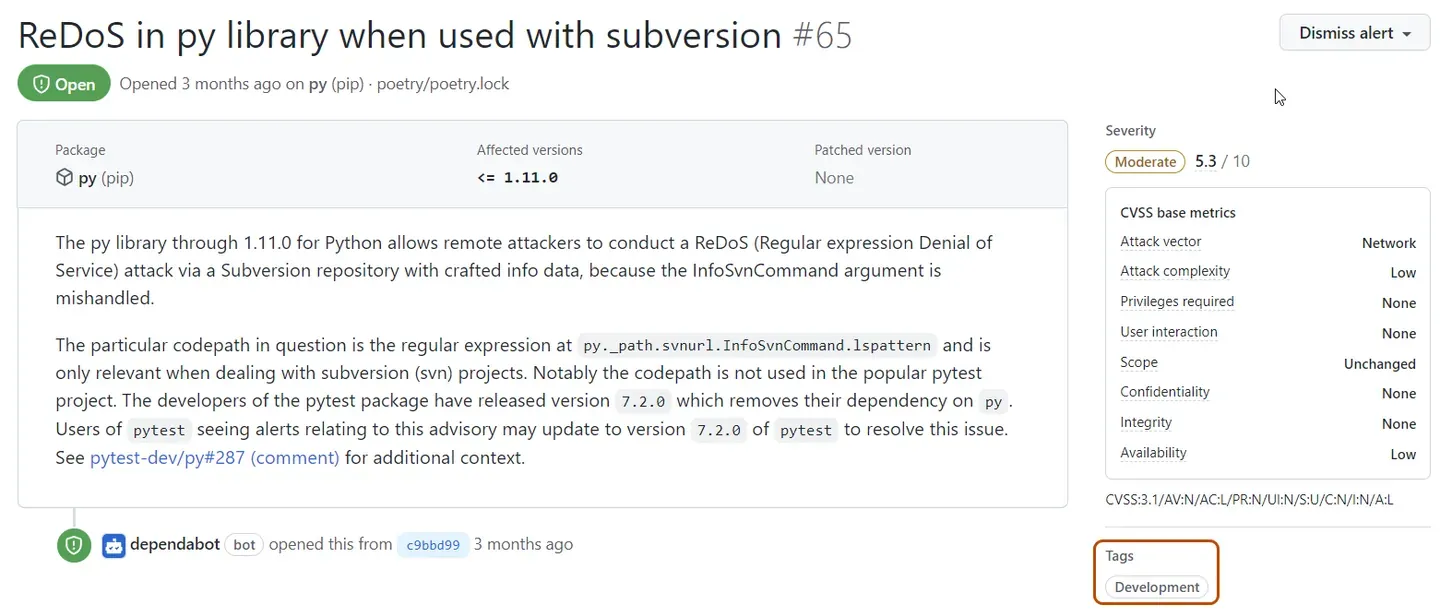1440x615 pixels.
Task: Select the Development tag
Action: (x=1156, y=587)
